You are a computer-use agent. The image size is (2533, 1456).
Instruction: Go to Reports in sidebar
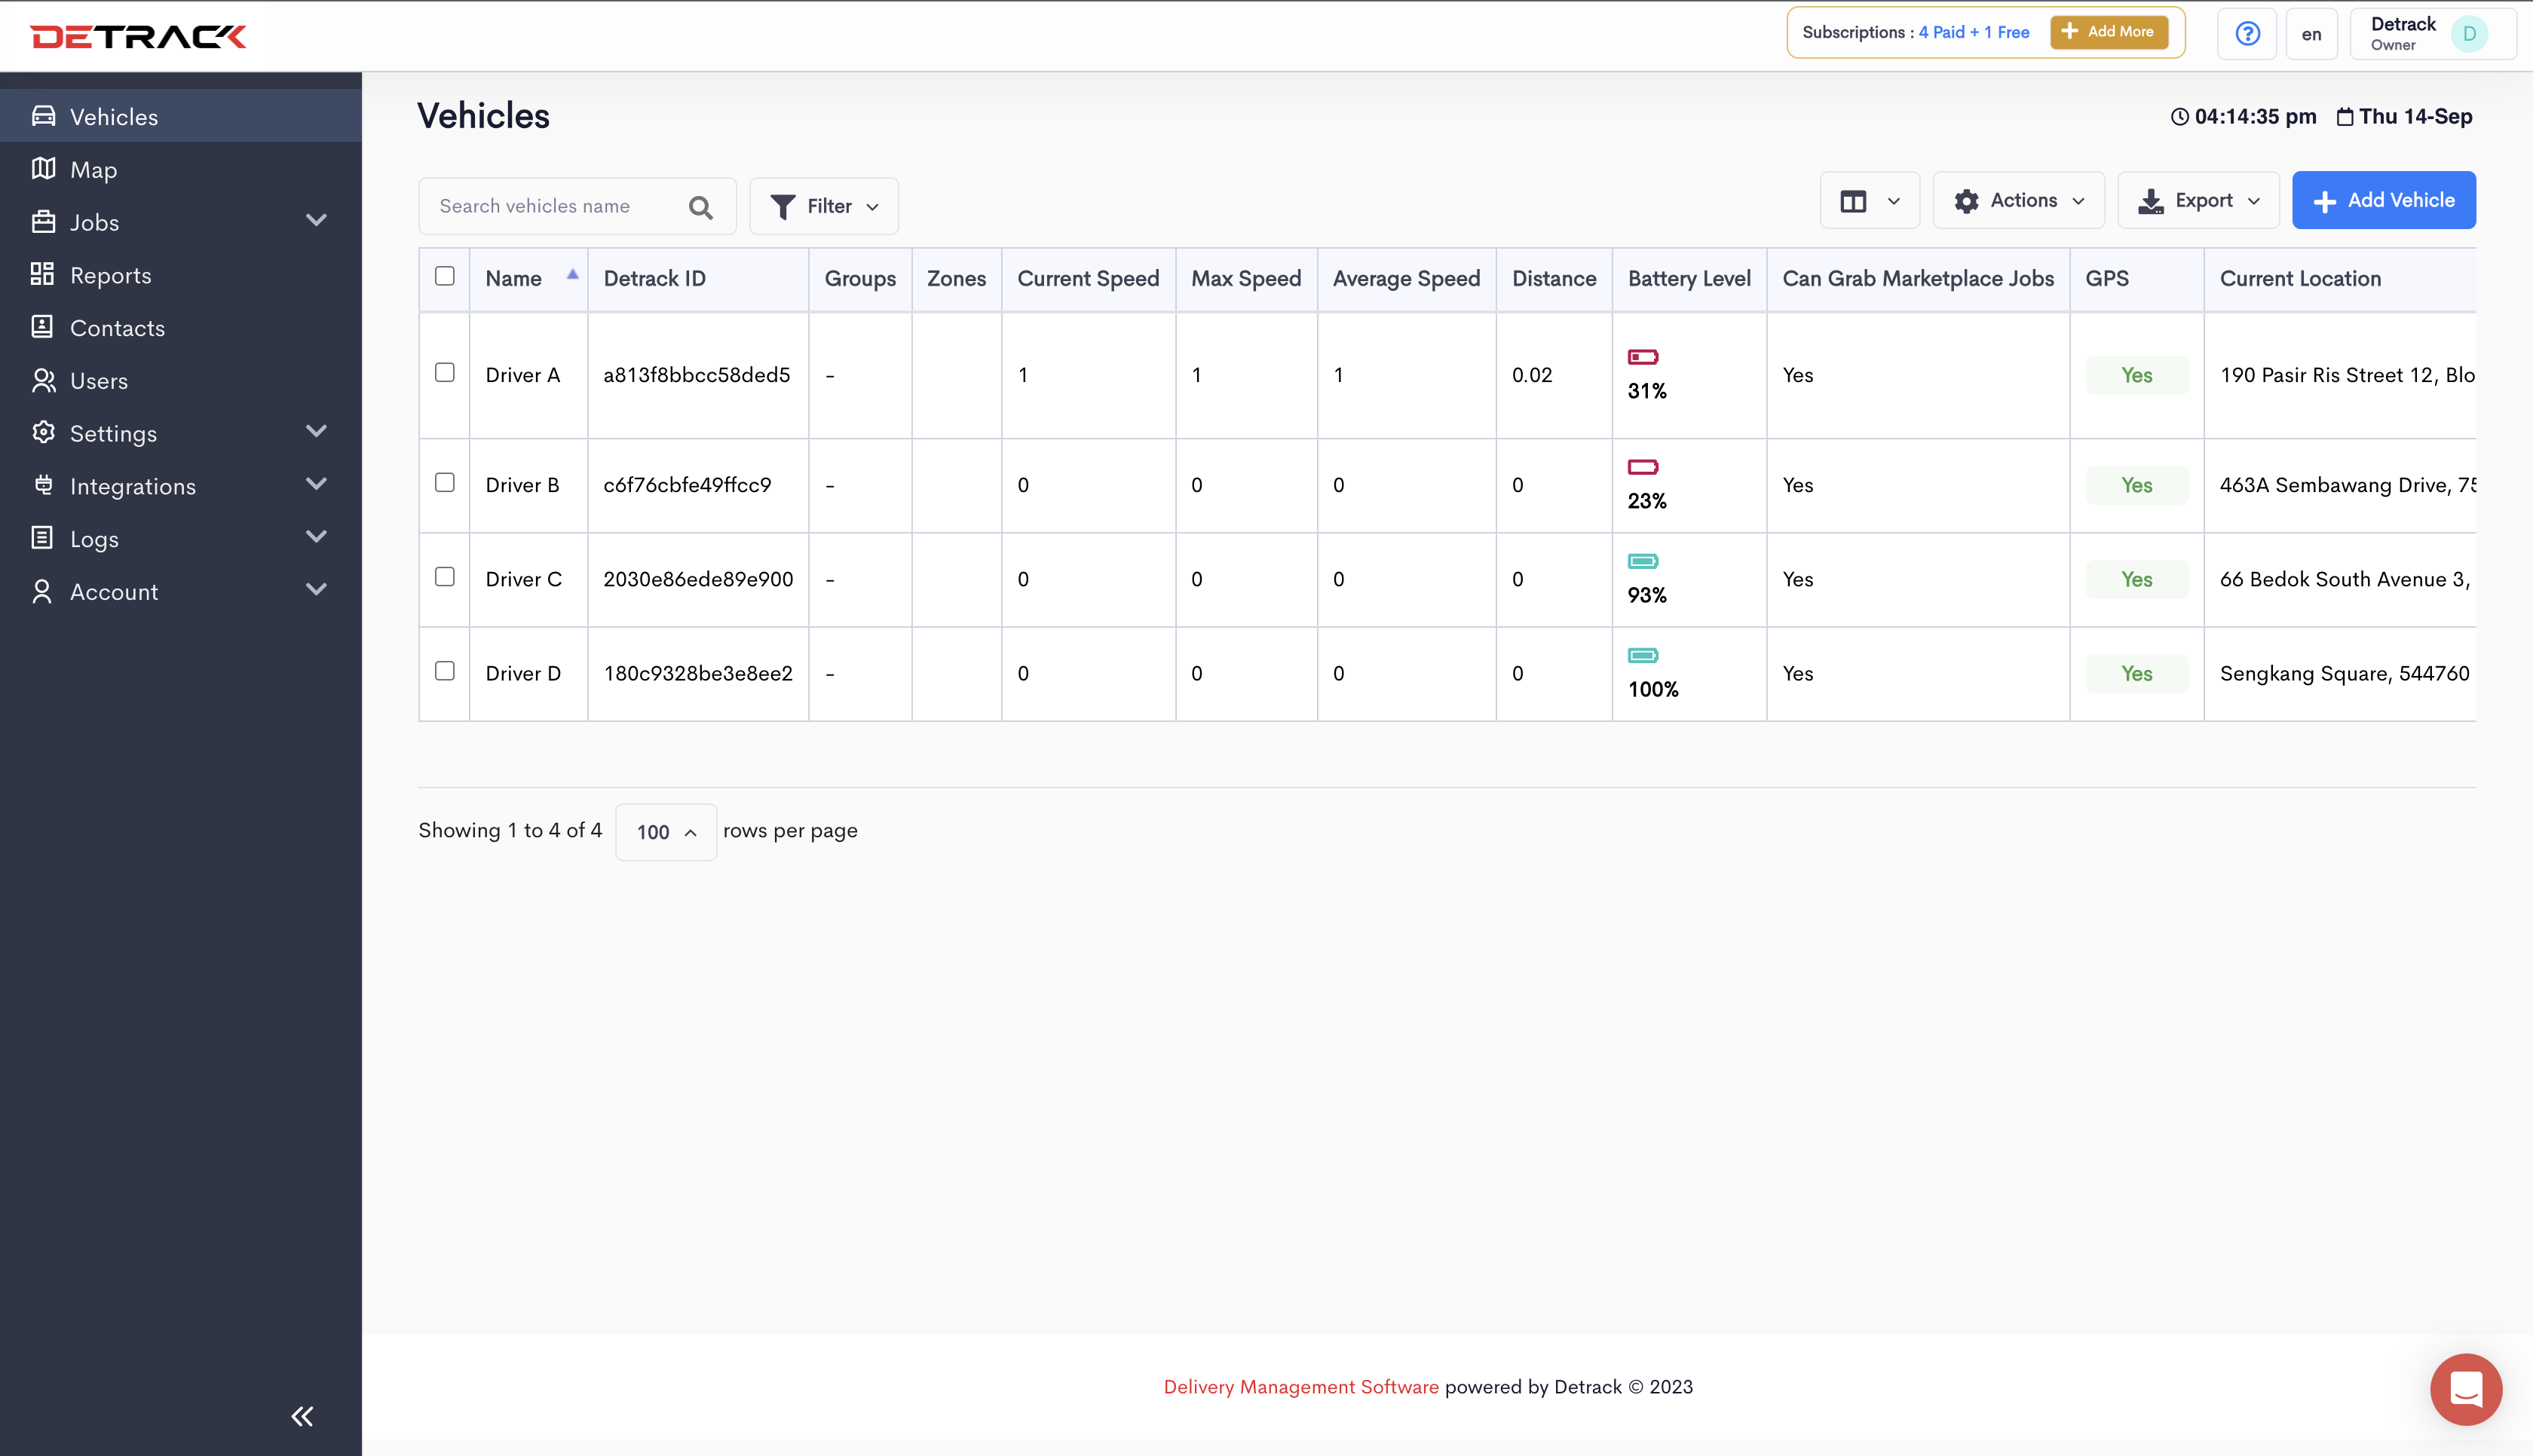[110, 275]
